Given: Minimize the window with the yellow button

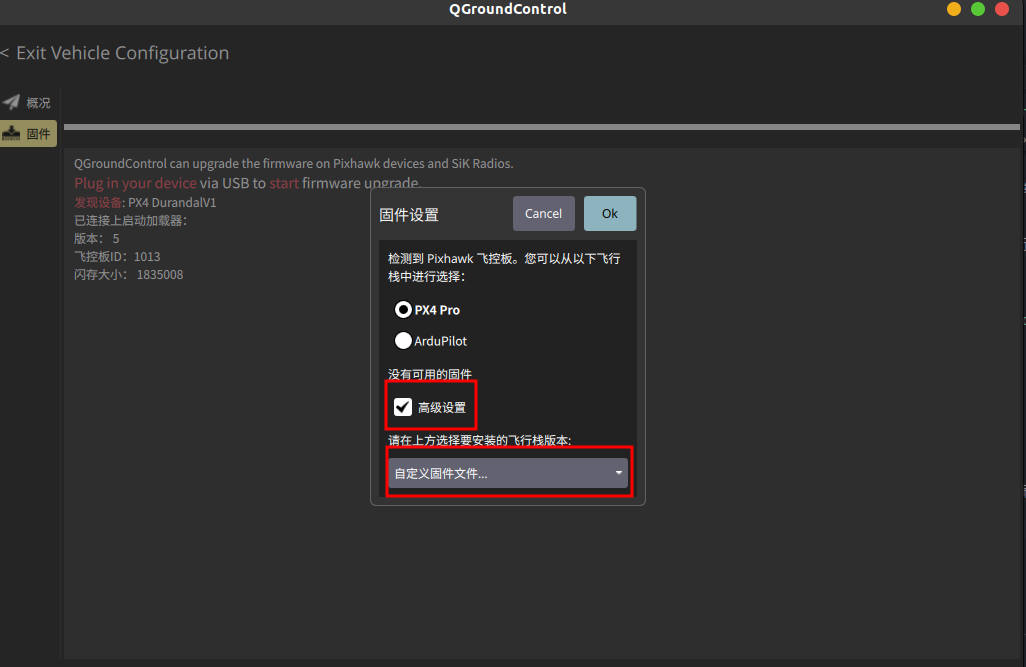Looking at the screenshot, I should click(954, 9).
